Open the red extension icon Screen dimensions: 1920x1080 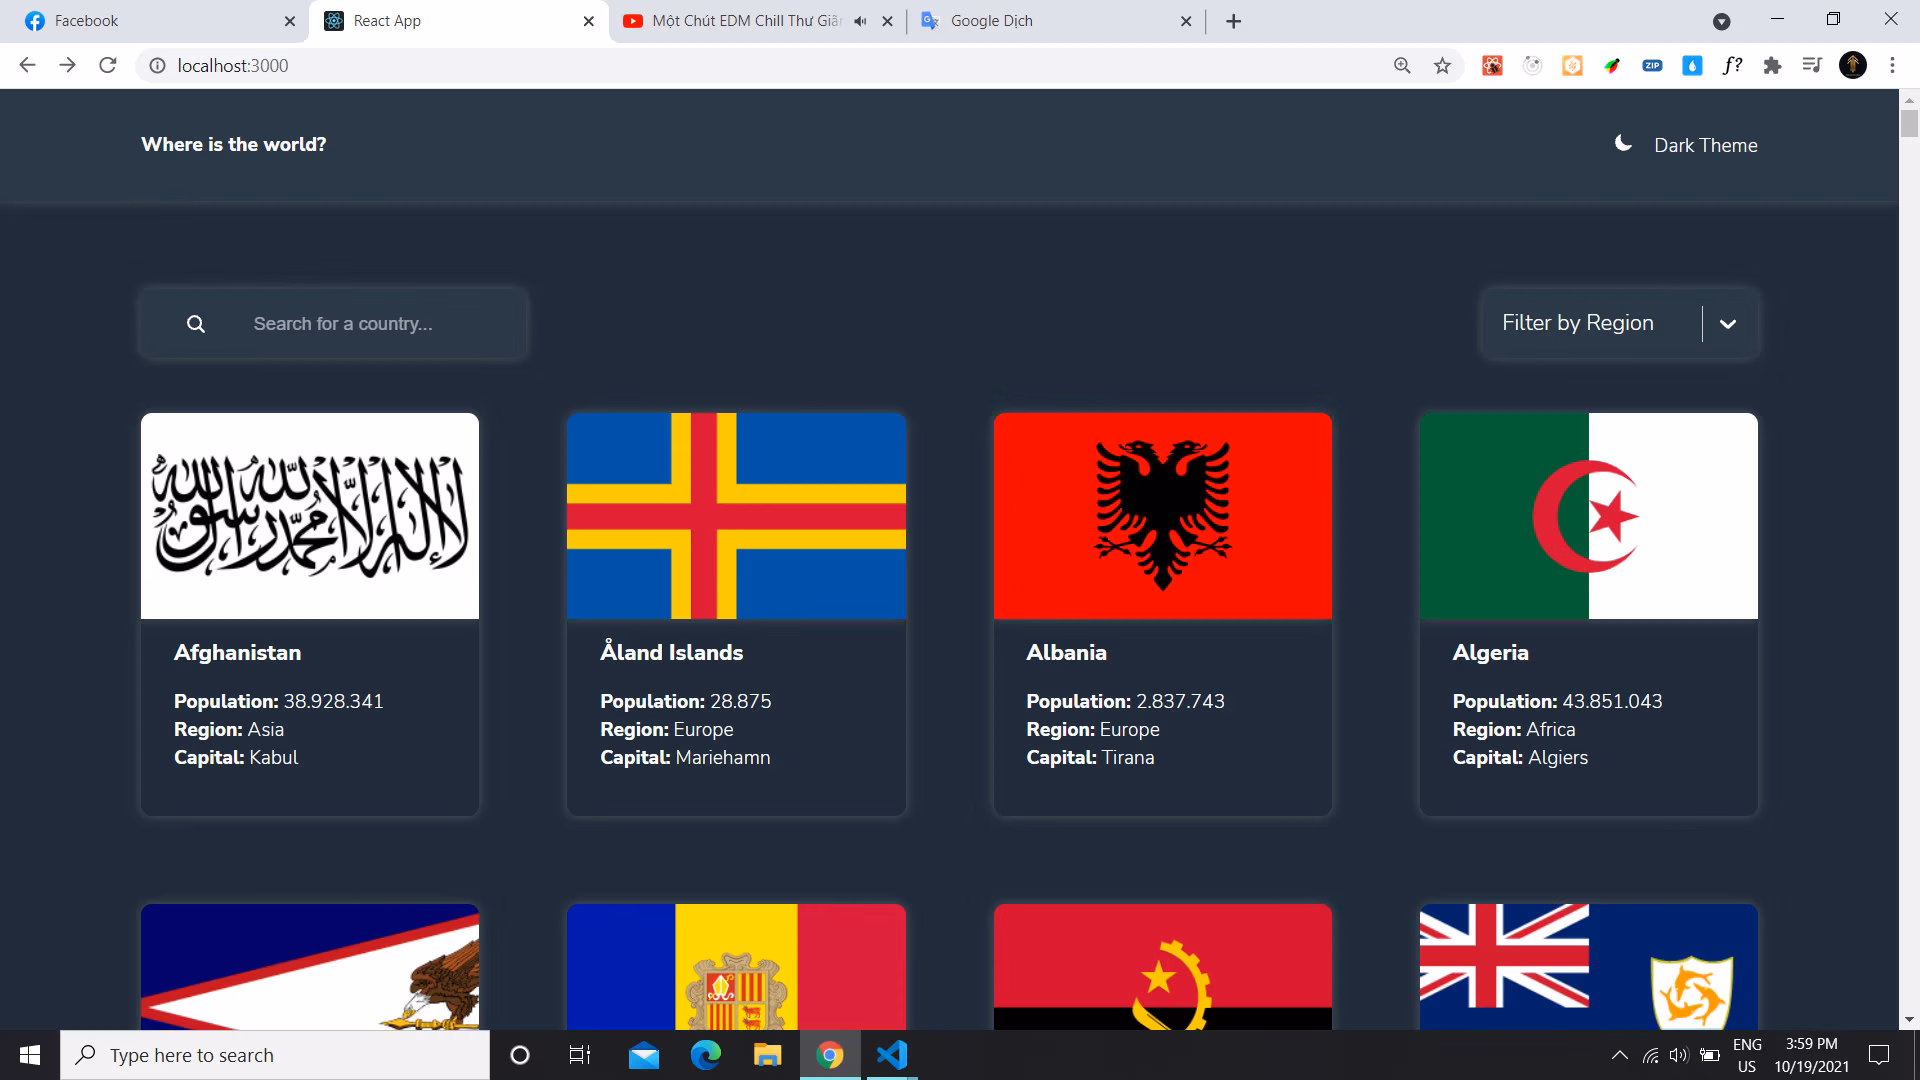[x=1492, y=66]
